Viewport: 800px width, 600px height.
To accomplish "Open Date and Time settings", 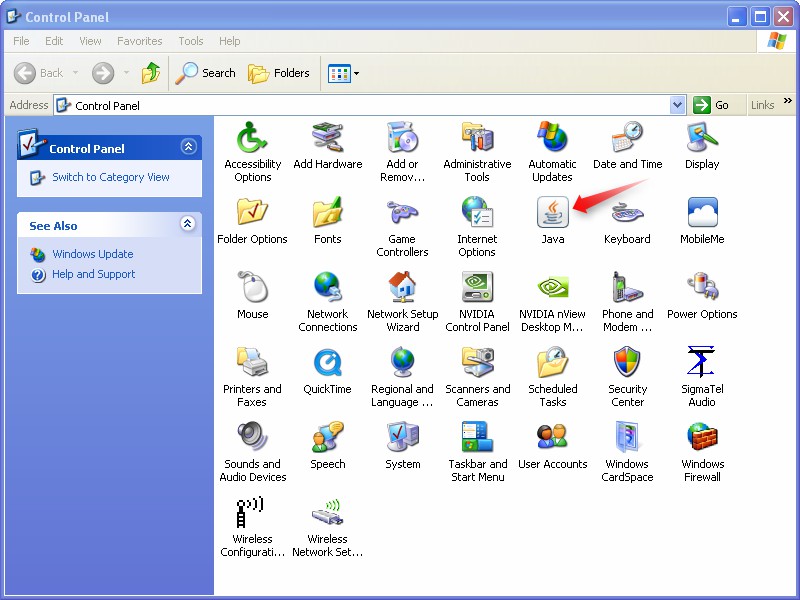I will click(x=627, y=138).
